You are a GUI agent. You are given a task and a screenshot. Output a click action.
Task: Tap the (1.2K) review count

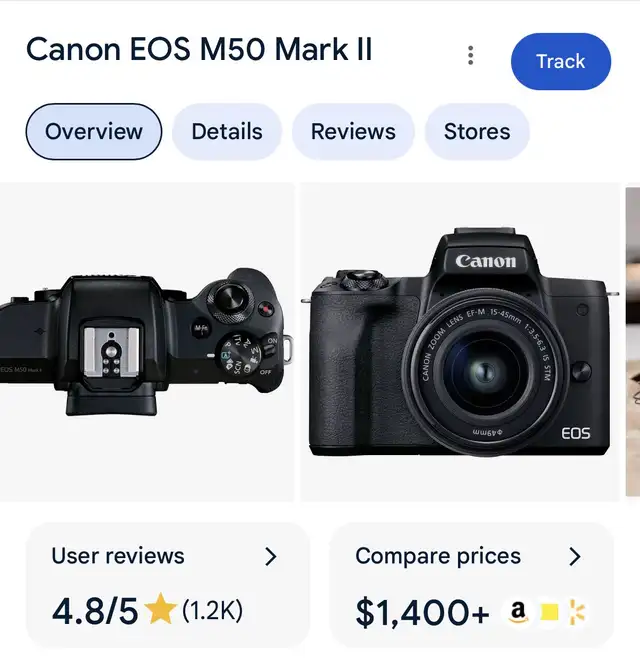click(x=212, y=610)
